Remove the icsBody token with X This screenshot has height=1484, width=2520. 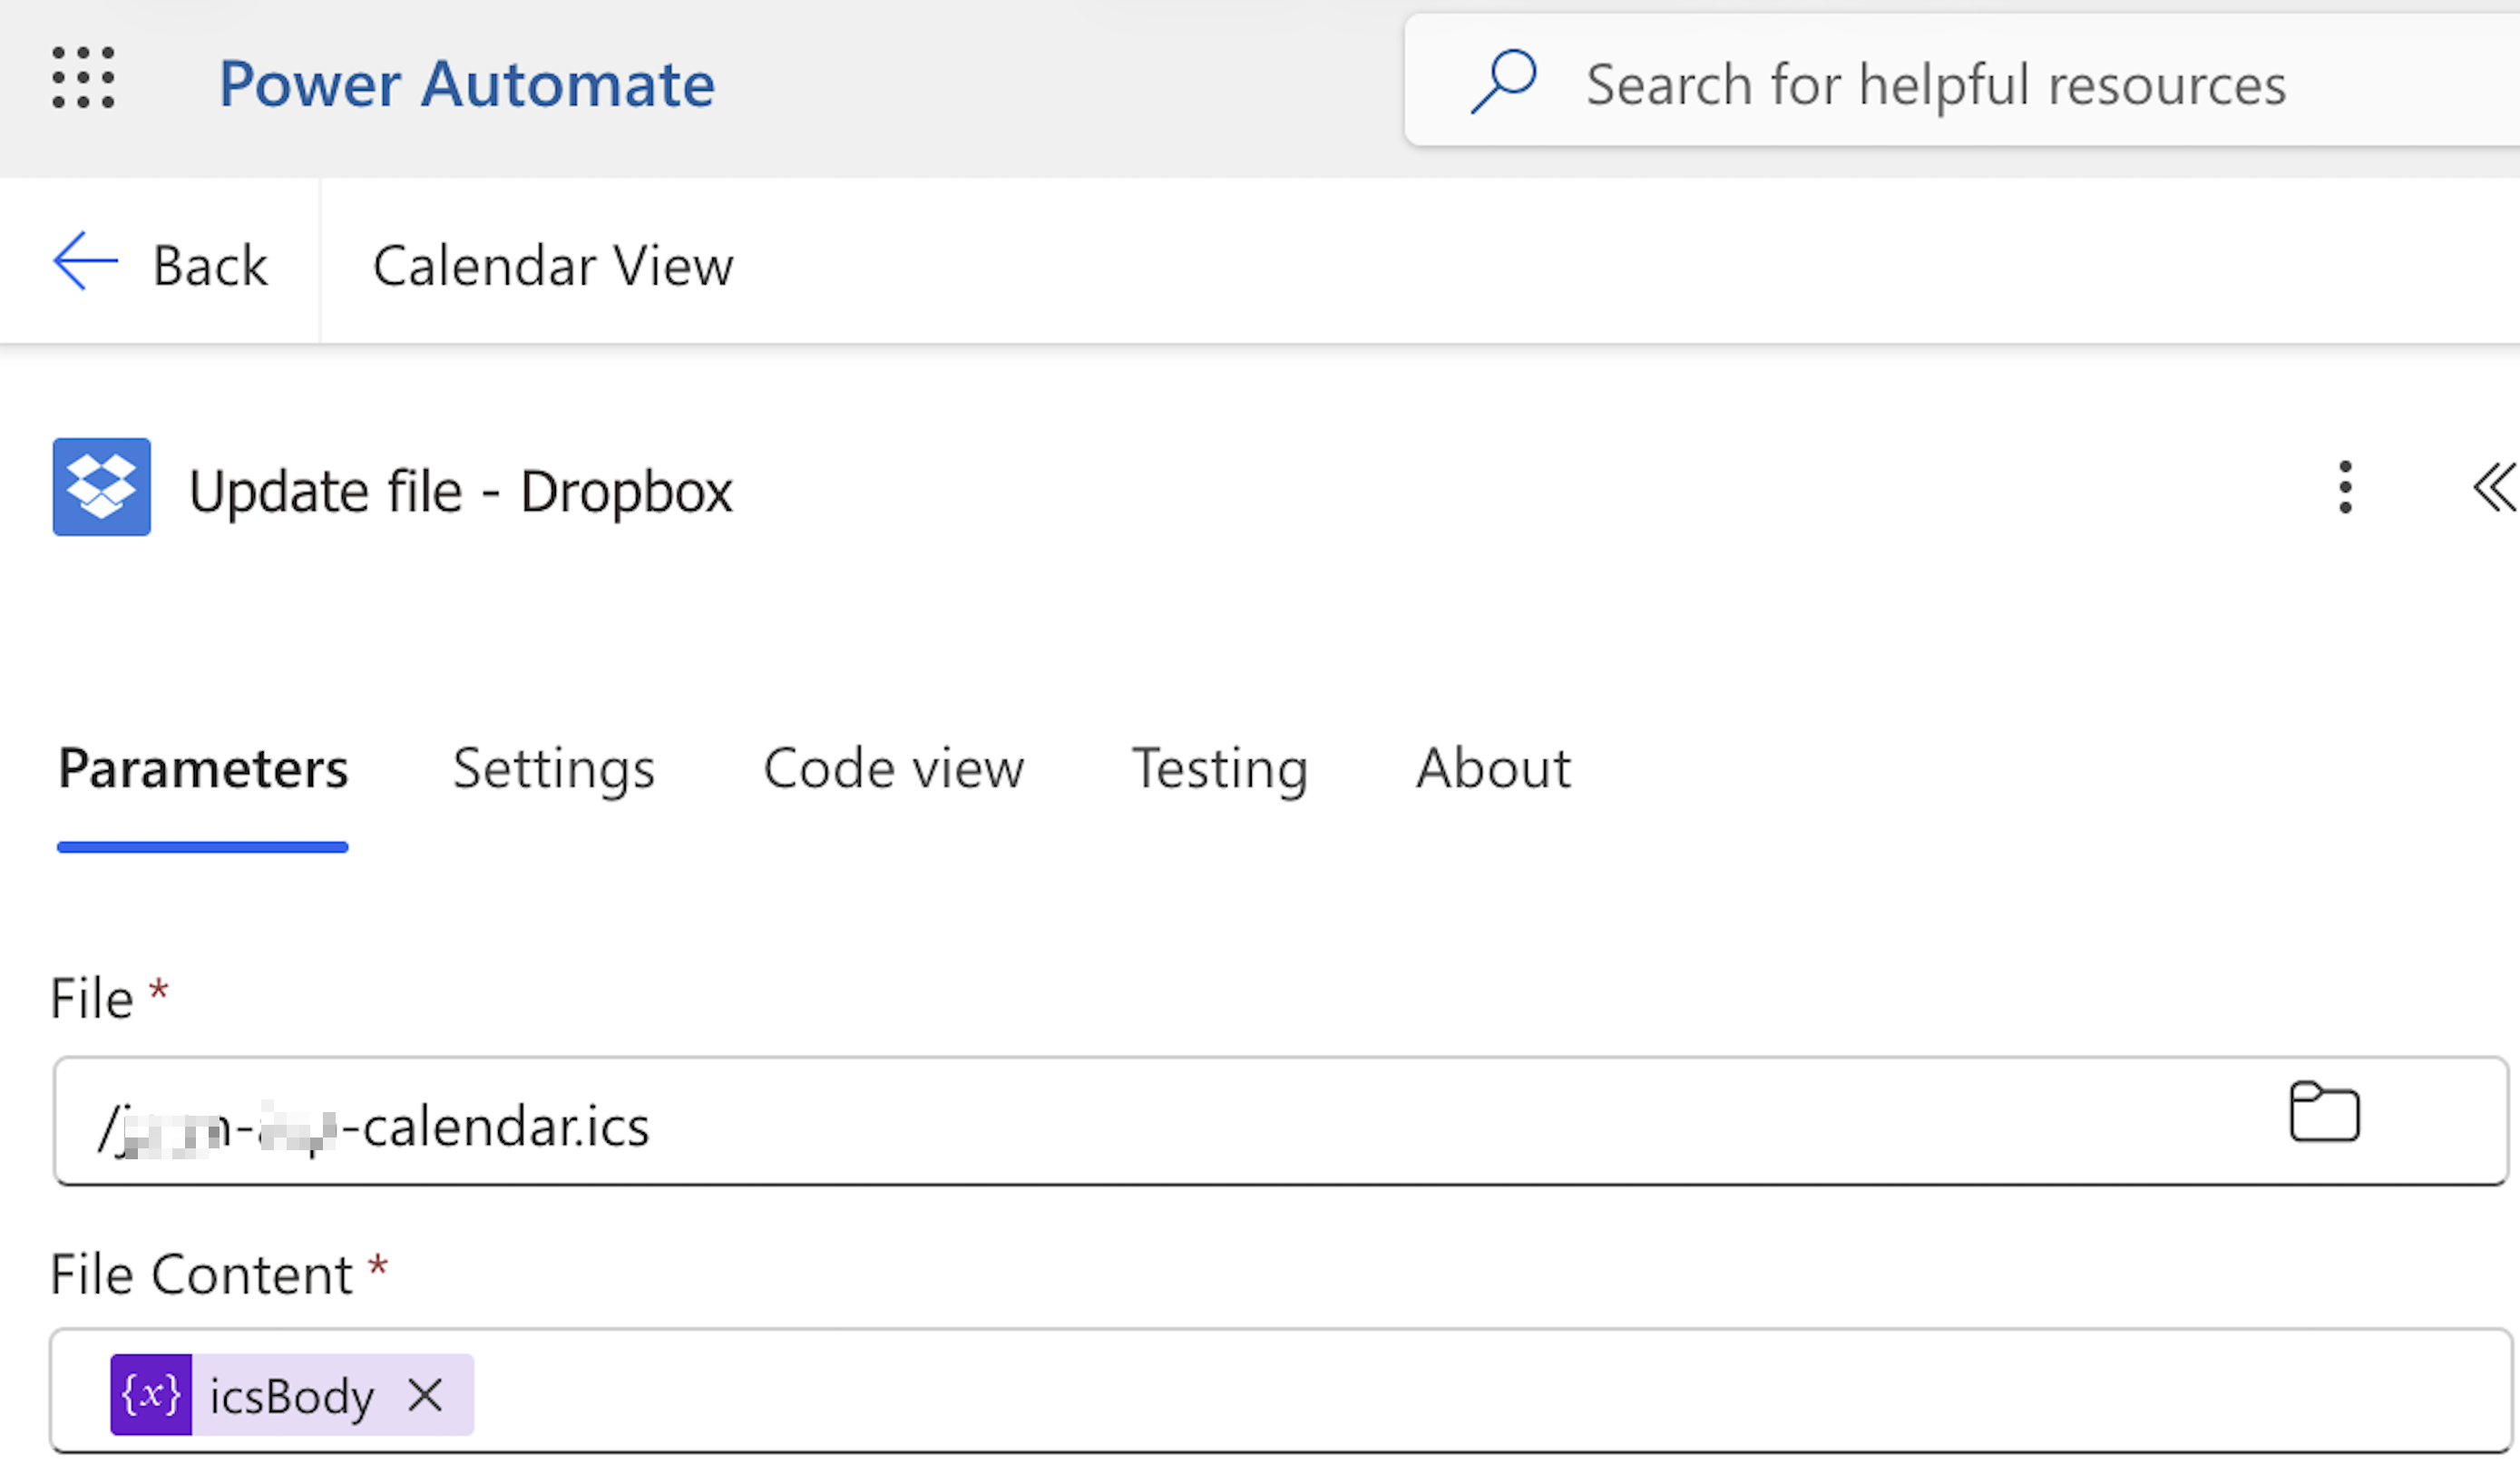425,1394
